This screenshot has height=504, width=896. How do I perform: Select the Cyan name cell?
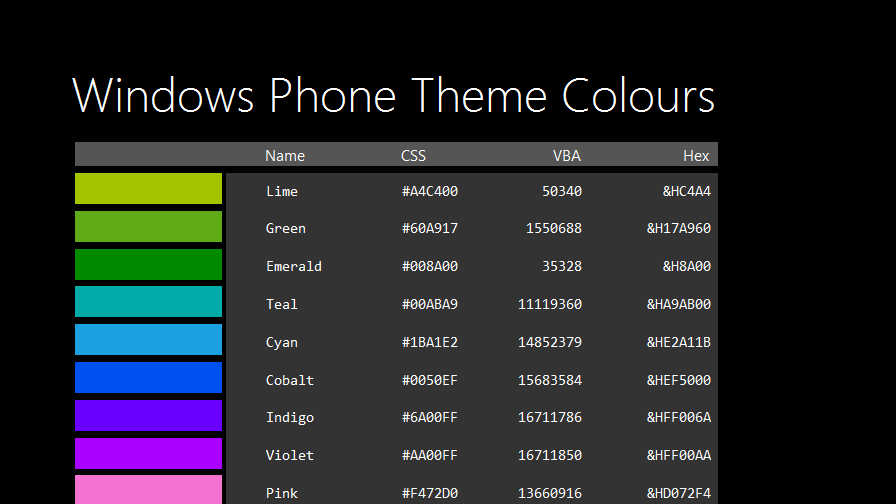282,342
